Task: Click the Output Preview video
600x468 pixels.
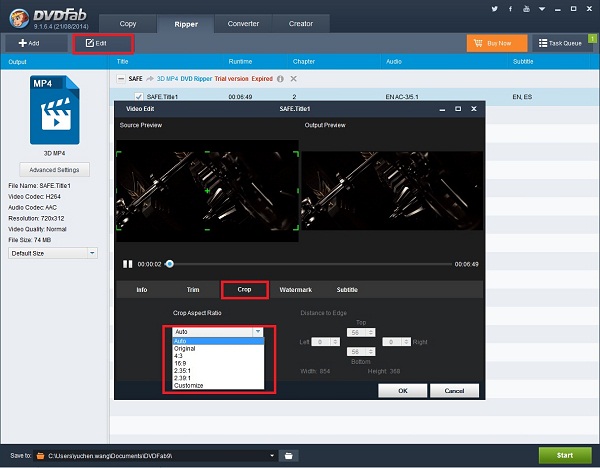Action: pyautogui.click(x=393, y=191)
